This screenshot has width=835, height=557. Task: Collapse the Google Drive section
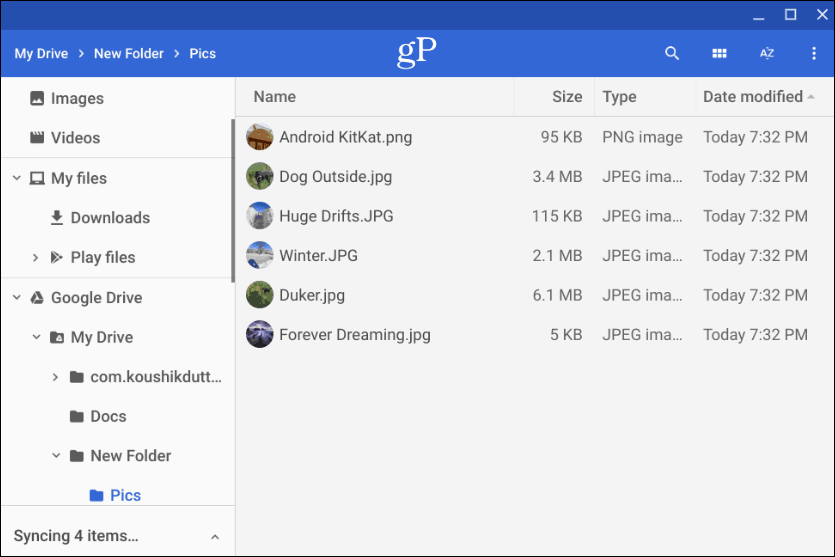17,297
